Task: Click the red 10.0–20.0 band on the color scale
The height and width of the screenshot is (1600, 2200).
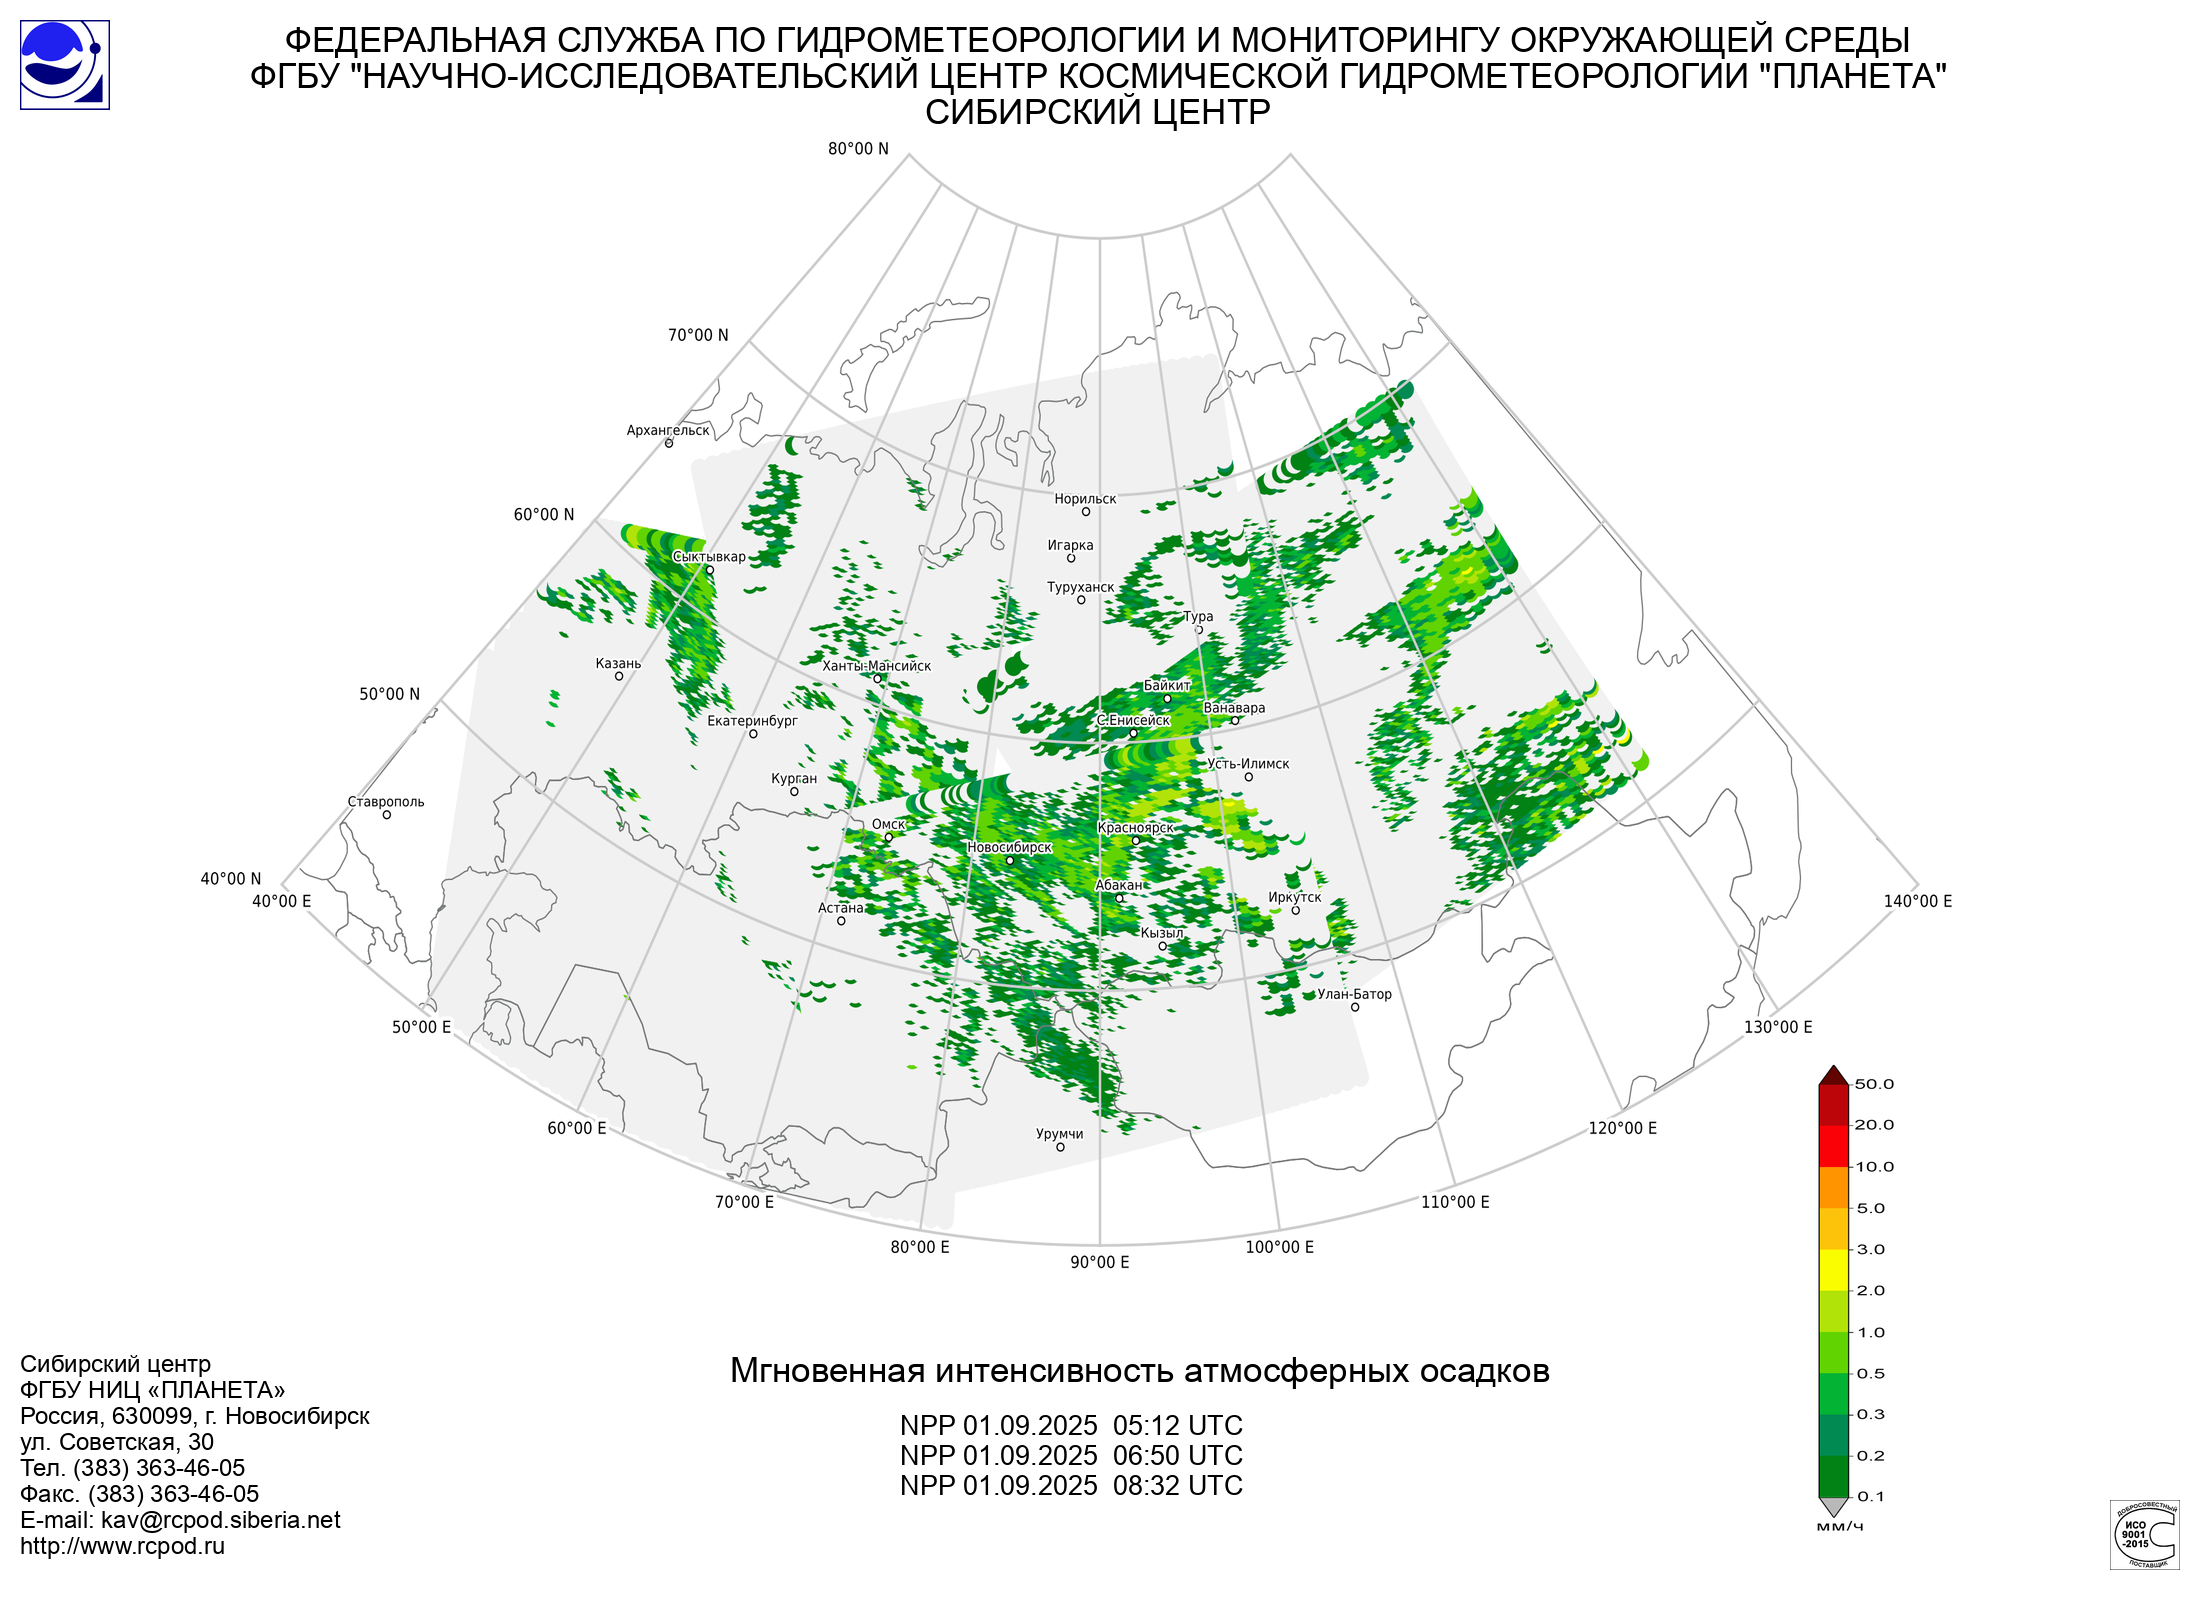Action: pyautogui.click(x=1833, y=1146)
